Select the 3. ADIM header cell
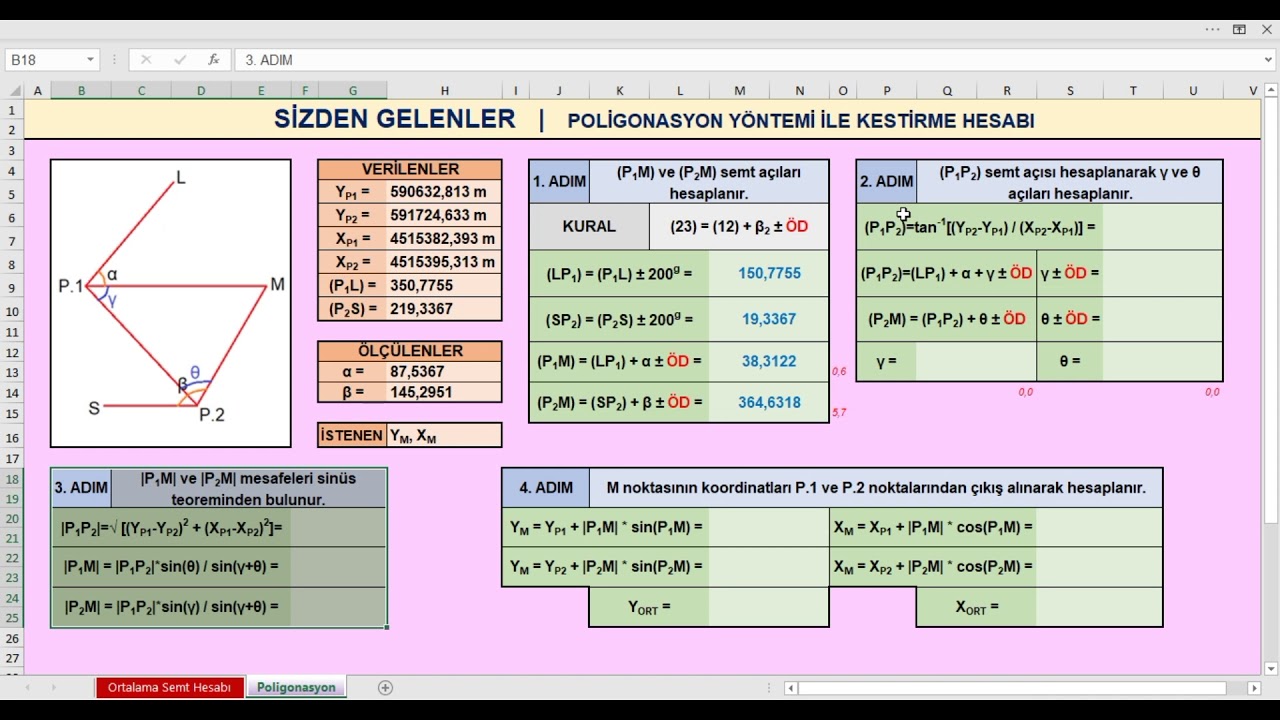 pos(81,488)
